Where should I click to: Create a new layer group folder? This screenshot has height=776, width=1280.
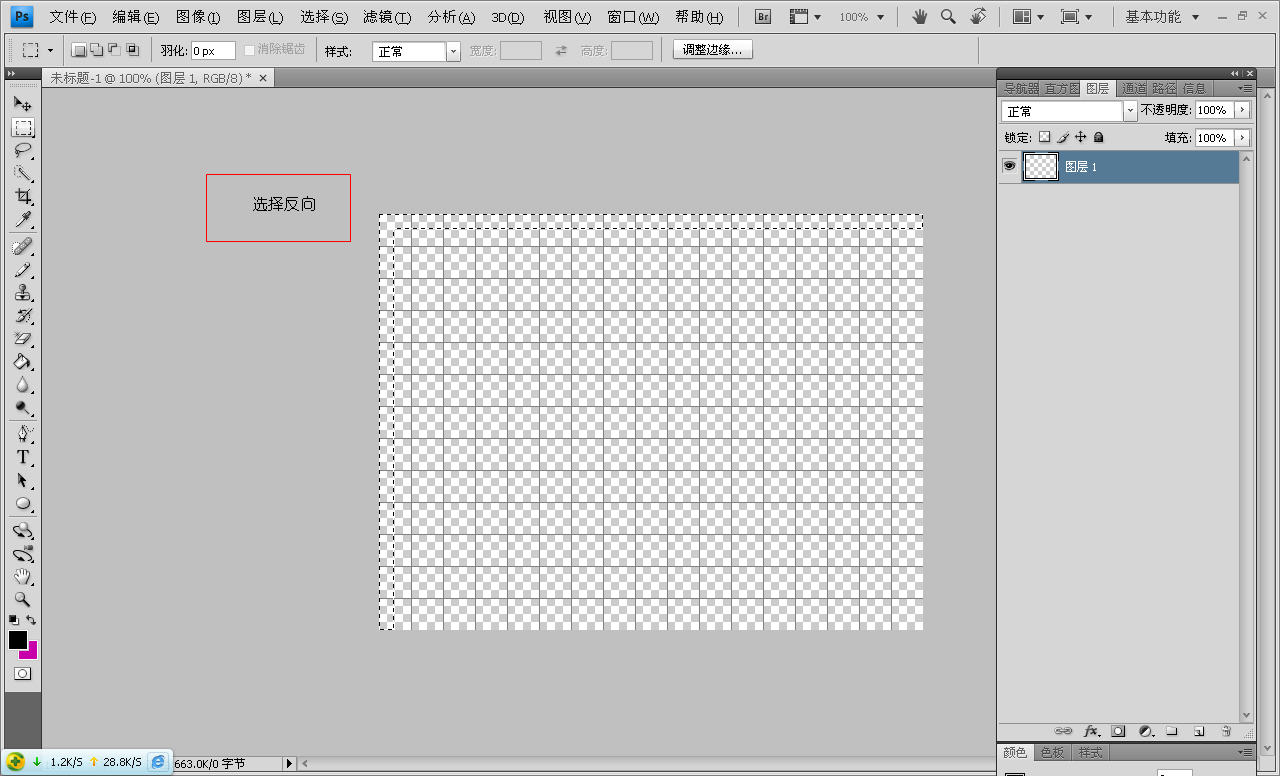1172,731
